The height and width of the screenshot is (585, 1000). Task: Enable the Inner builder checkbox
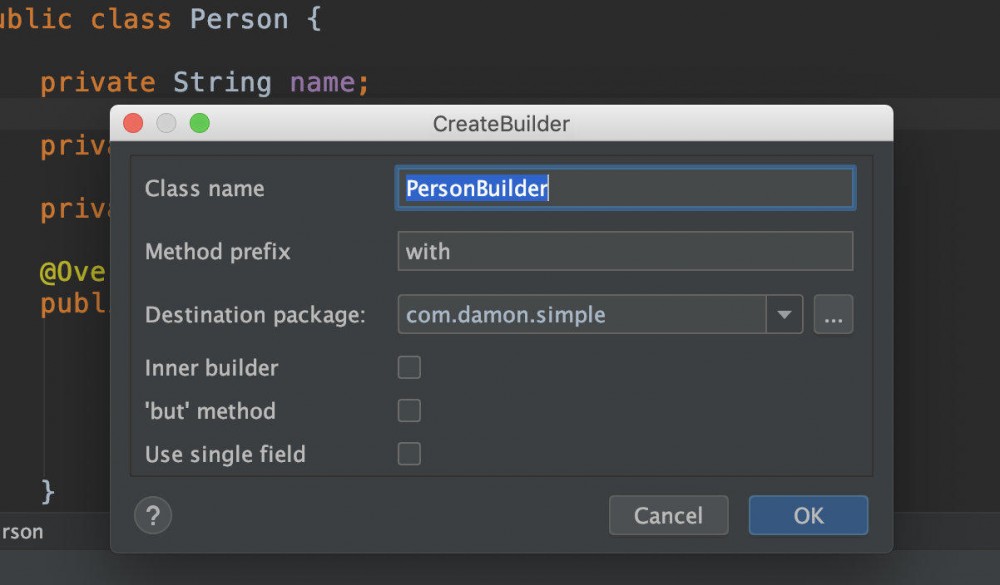(409, 368)
